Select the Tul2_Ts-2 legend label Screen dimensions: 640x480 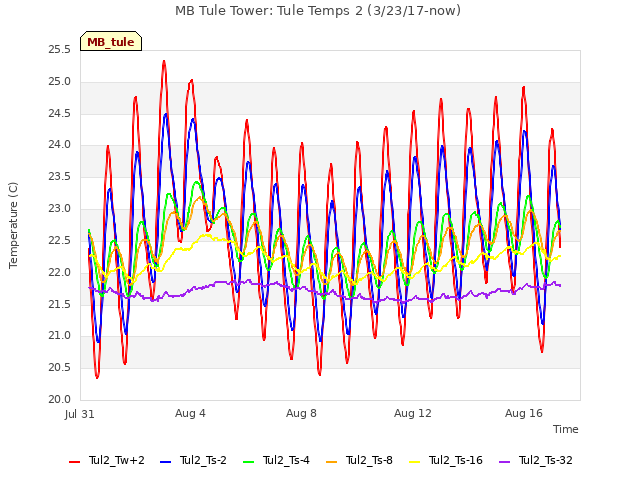[x=203, y=461]
